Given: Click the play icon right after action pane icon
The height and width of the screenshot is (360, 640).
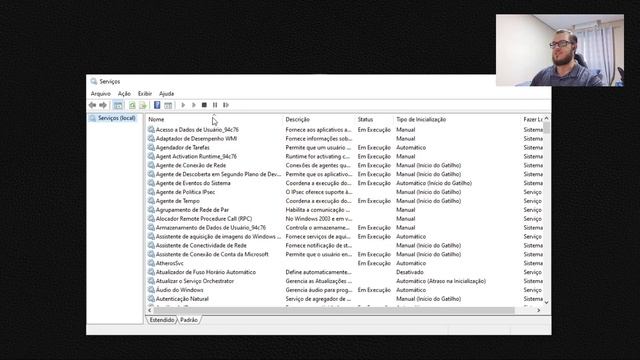Looking at the screenshot, I should coord(183,105).
